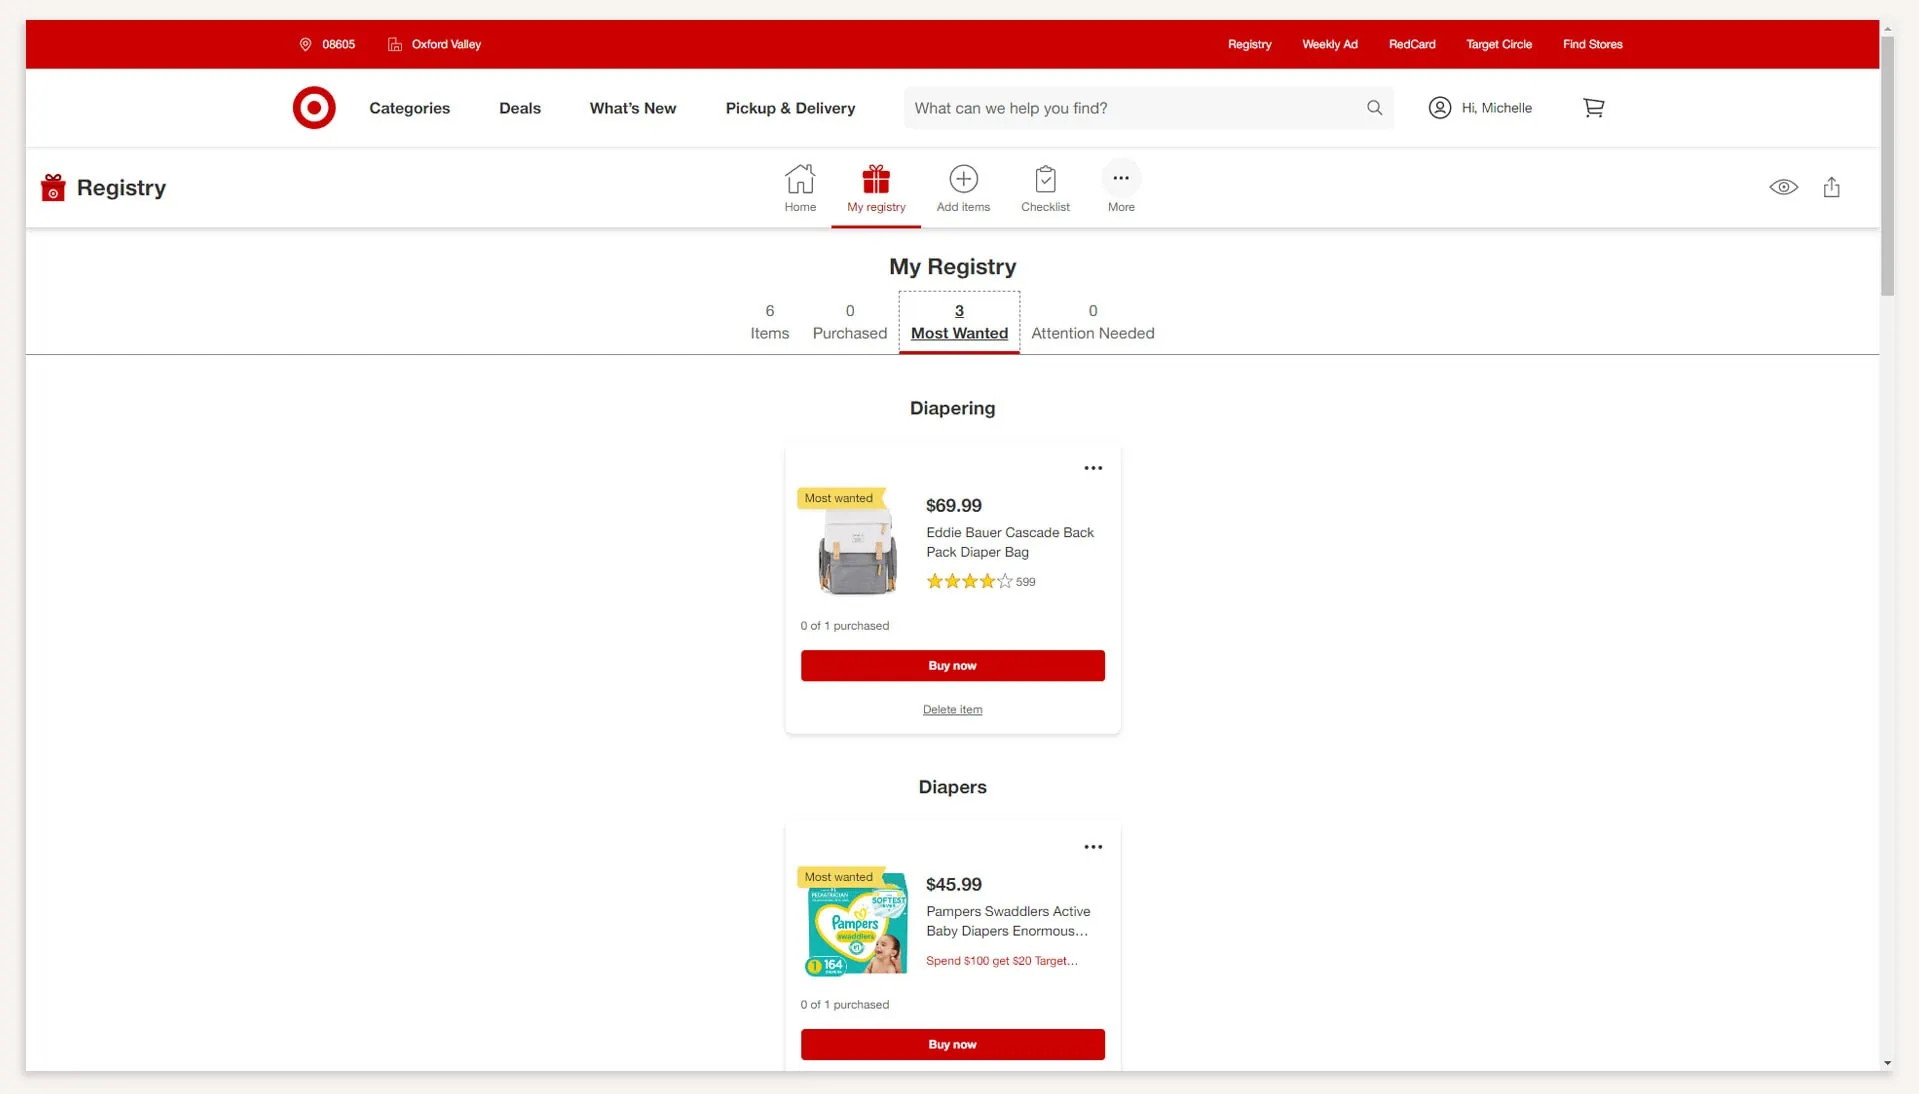Open the RedCard link

[1411, 44]
